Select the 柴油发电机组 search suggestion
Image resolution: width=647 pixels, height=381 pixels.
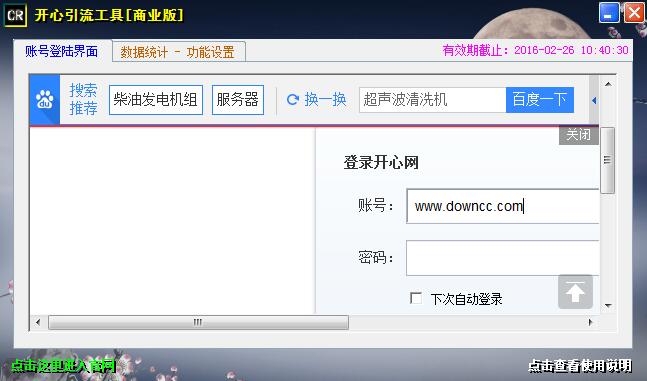pos(156,99)
